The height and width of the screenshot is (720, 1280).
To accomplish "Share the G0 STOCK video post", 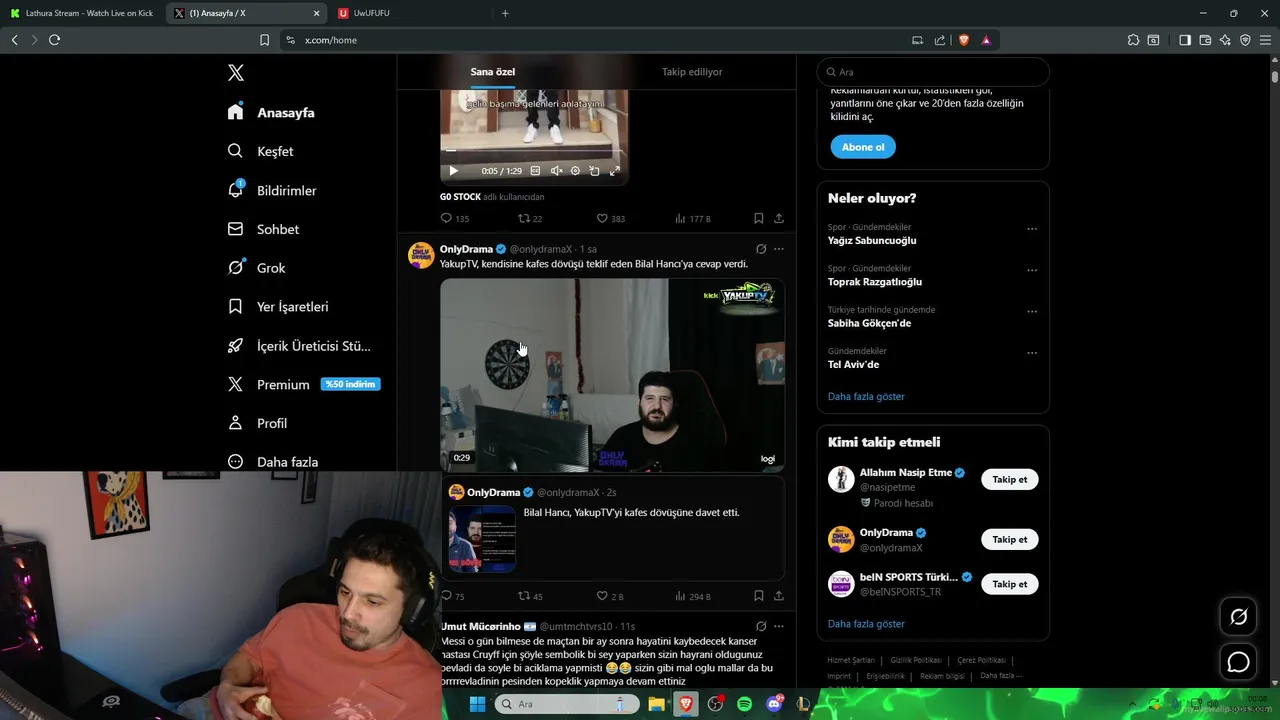I will pyautogui.click(x=779, y=218).
